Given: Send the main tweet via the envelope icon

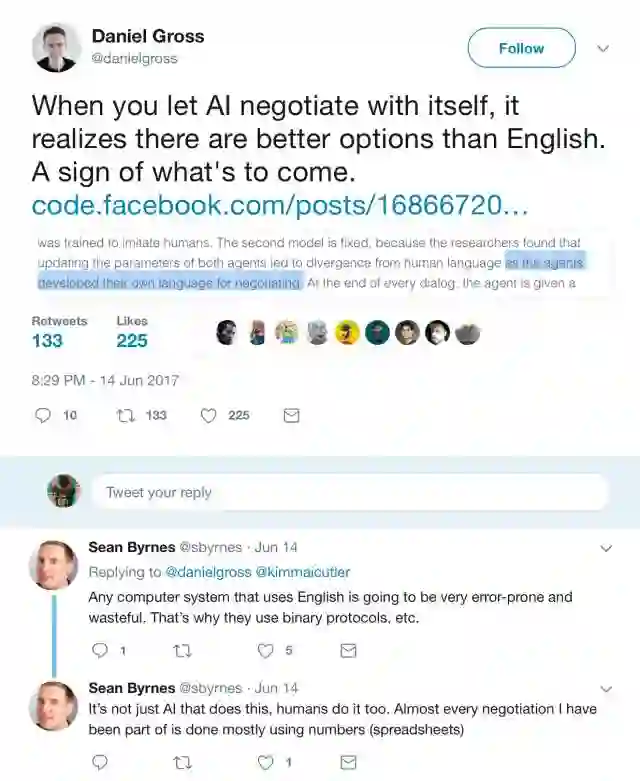Looking at the screenshot, I should [x=291, y=415].
